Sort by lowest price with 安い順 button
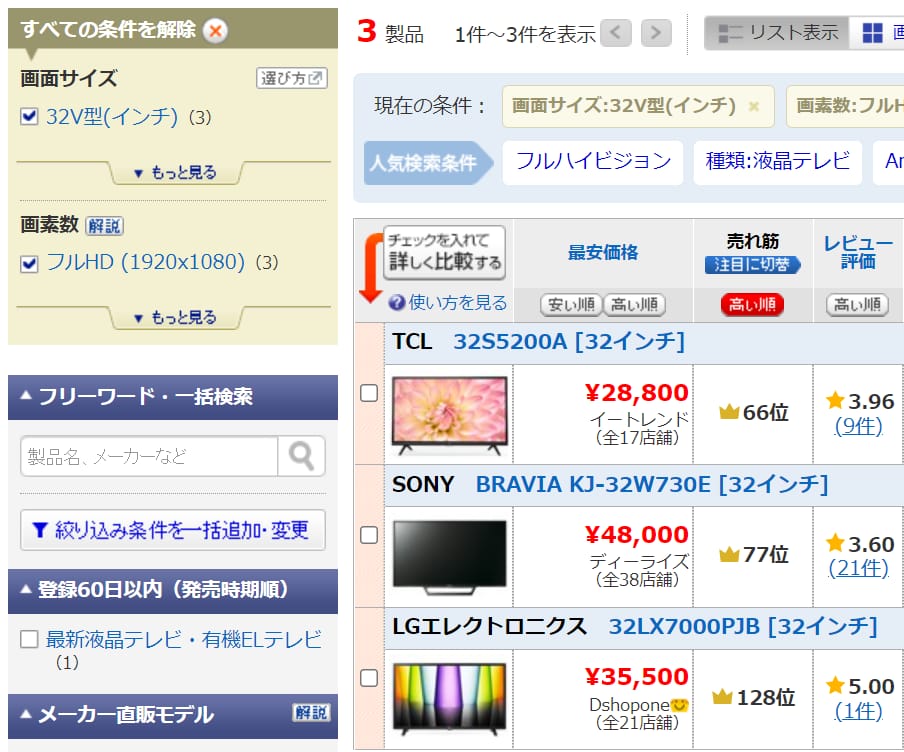904x752 pixels. 571,305
